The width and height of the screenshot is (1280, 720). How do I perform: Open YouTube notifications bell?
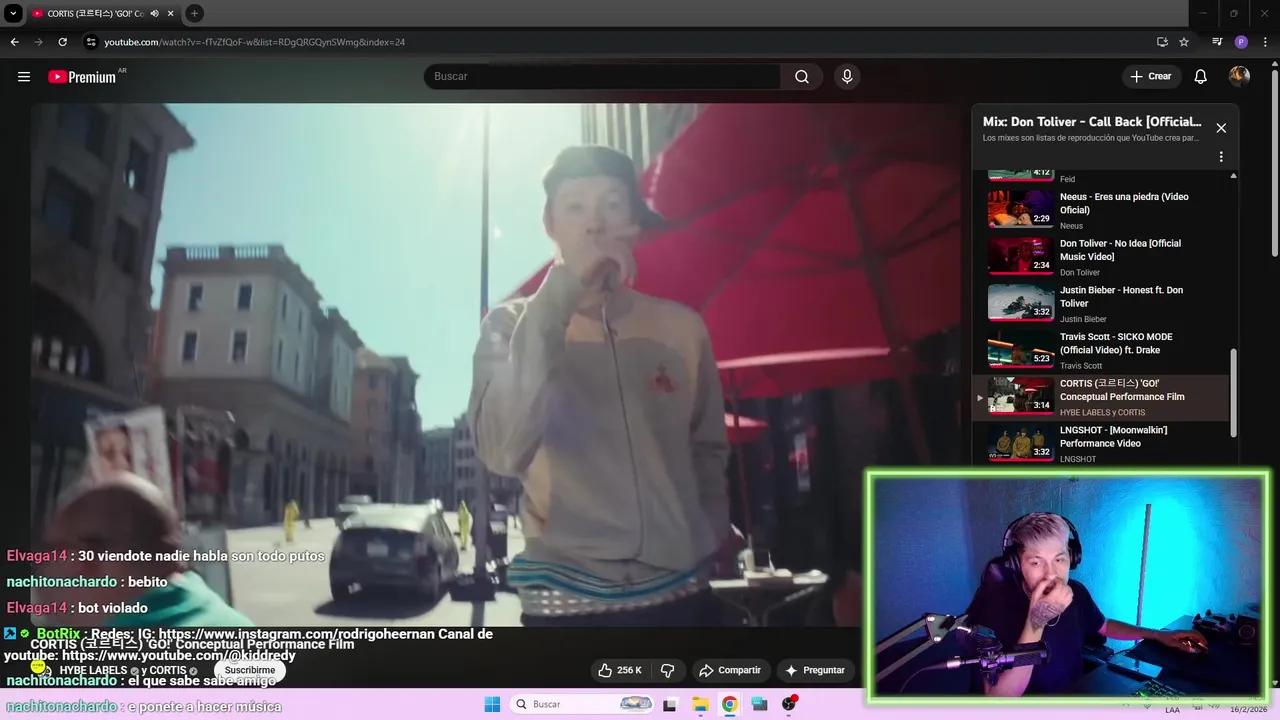(x=1201, y=77)
